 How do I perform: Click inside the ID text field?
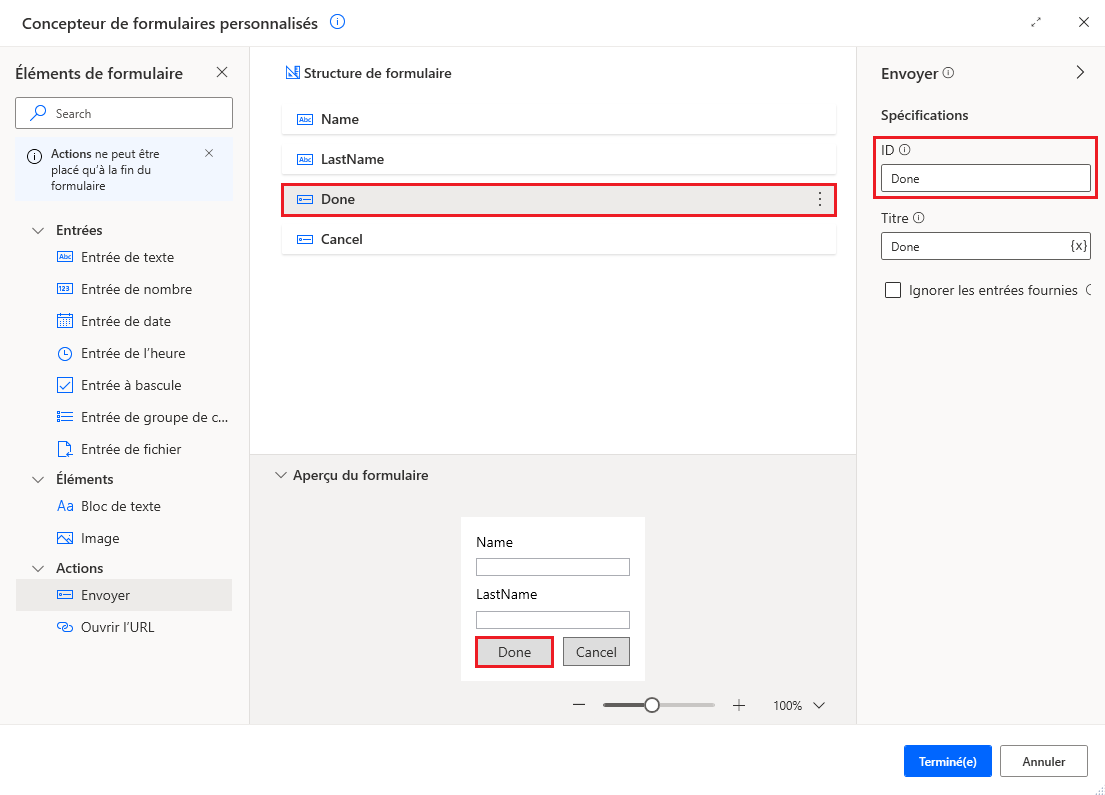(x=985, y=178)
